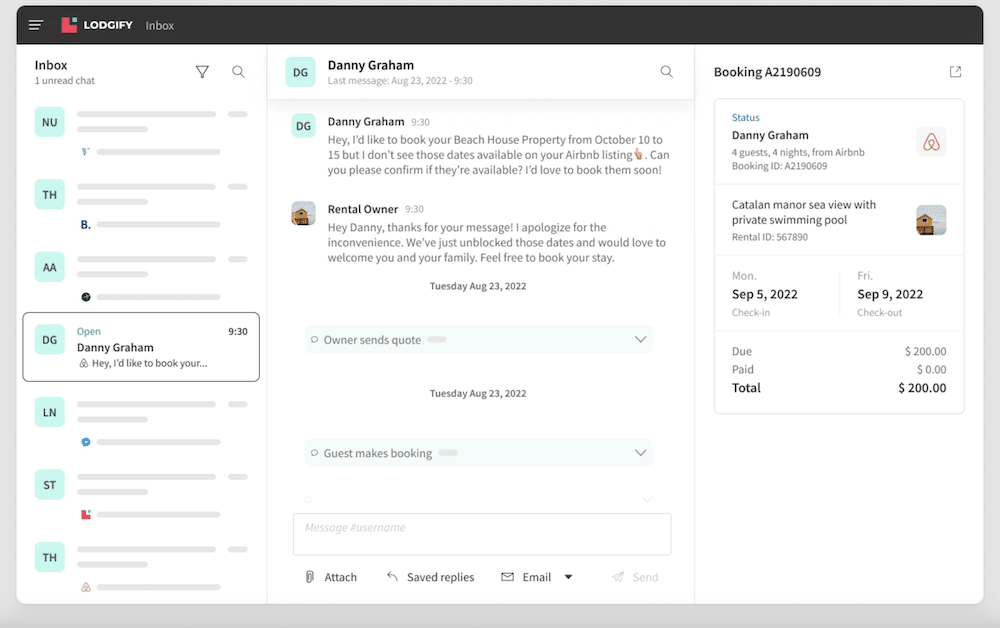Open the Email channel dropdown arrow
Image resolution: width=1000 pixels, height=628 pixels.
(568, 577)
